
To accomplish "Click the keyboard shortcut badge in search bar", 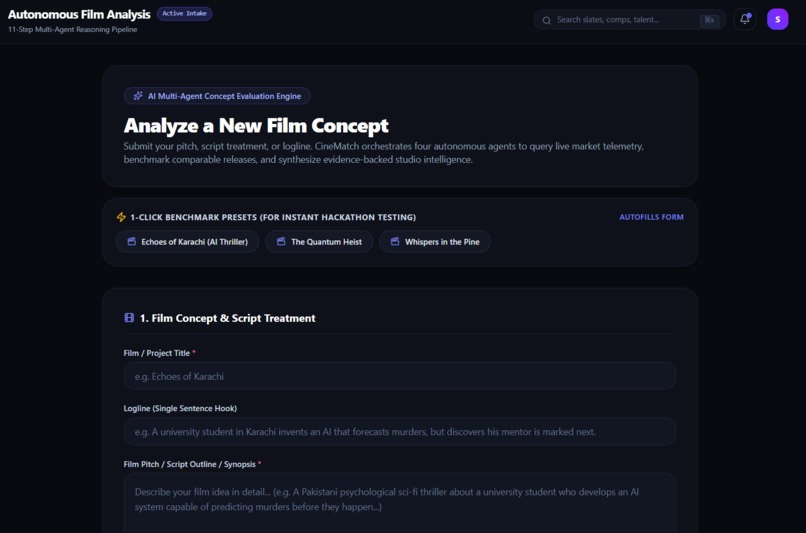I will [709, 20].
